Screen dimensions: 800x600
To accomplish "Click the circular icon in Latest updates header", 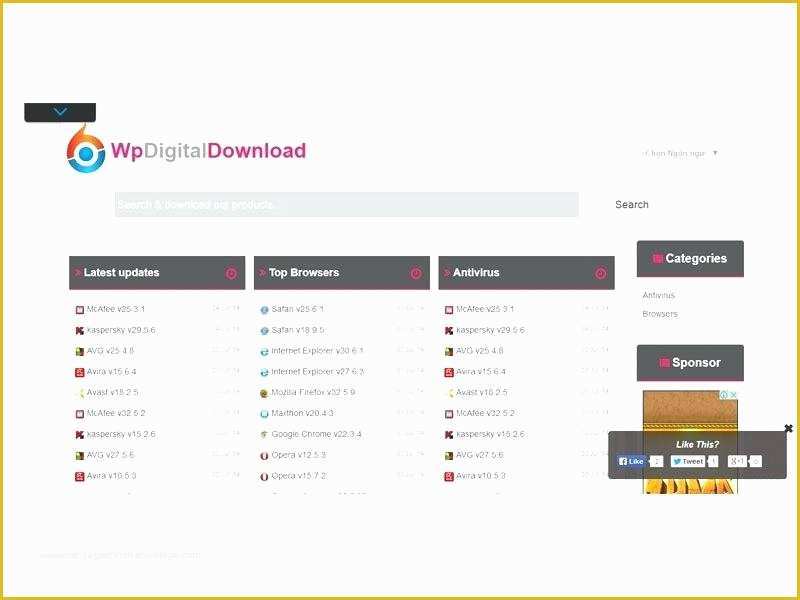I will (x=231, y=273).
